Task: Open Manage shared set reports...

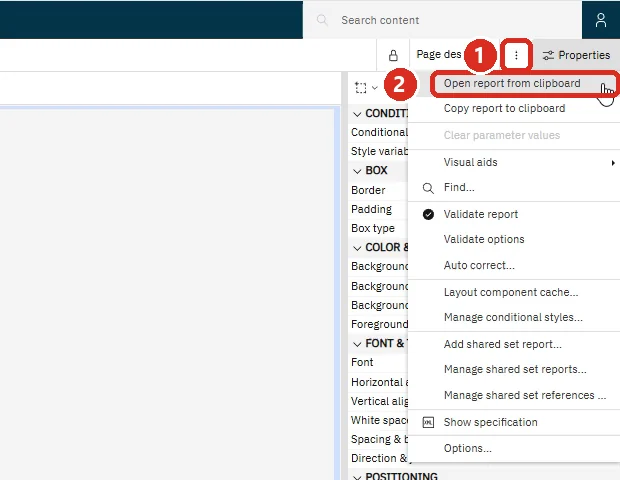Action: click(x=514, y=369)
